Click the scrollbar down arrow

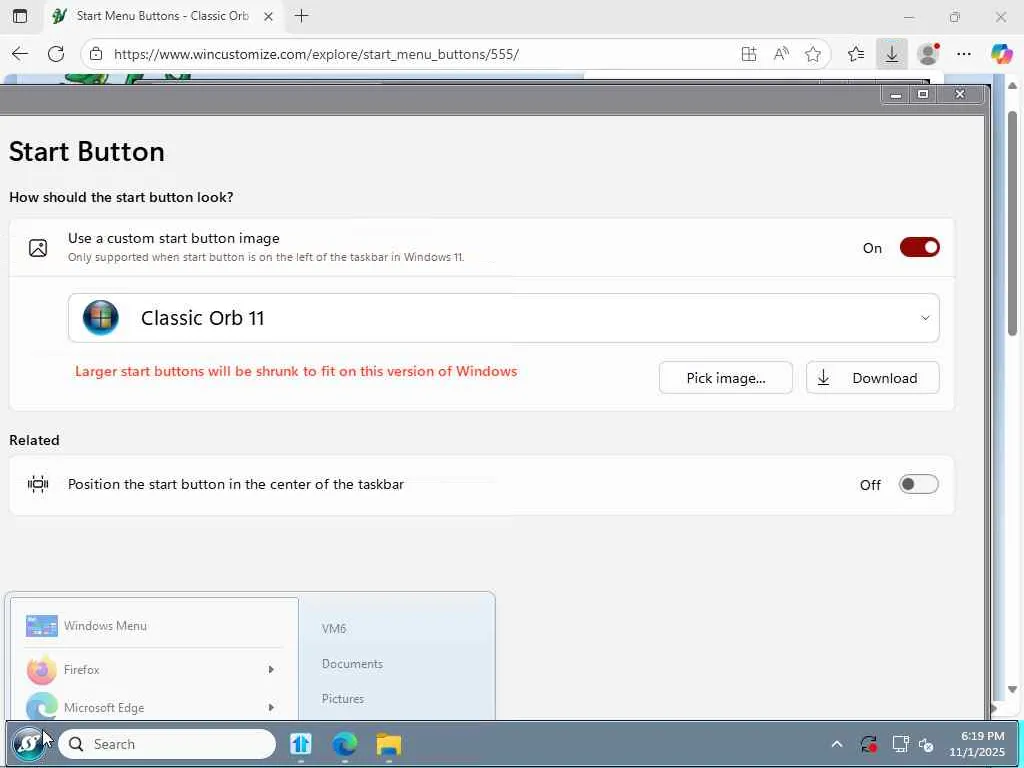point(1012,690)
